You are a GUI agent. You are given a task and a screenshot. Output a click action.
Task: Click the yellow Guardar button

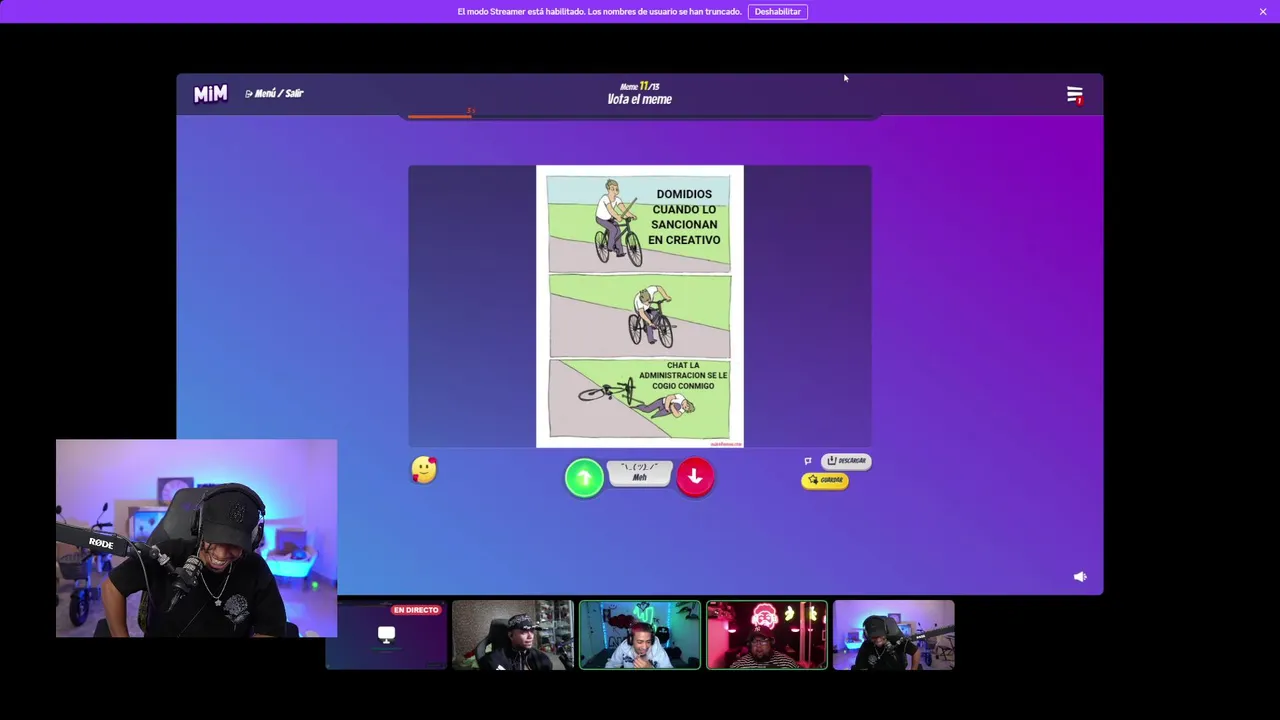pyautogui.click(x=825, y=480)
